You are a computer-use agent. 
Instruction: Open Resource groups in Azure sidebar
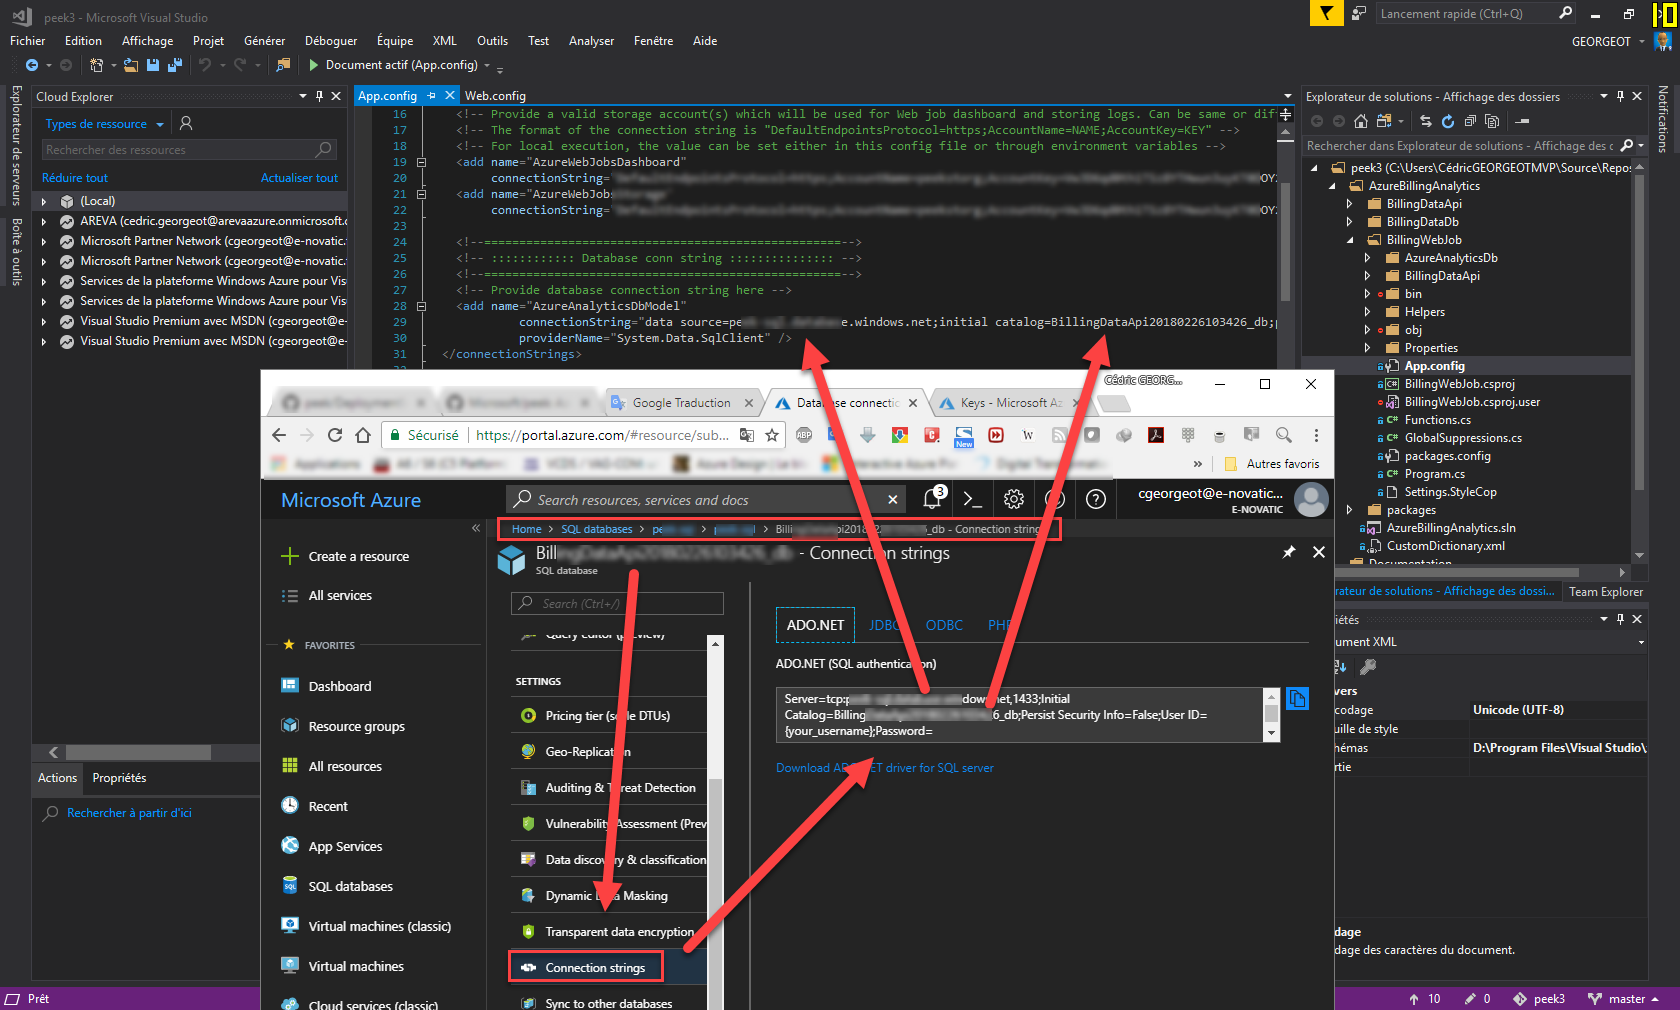pos(356,726)
